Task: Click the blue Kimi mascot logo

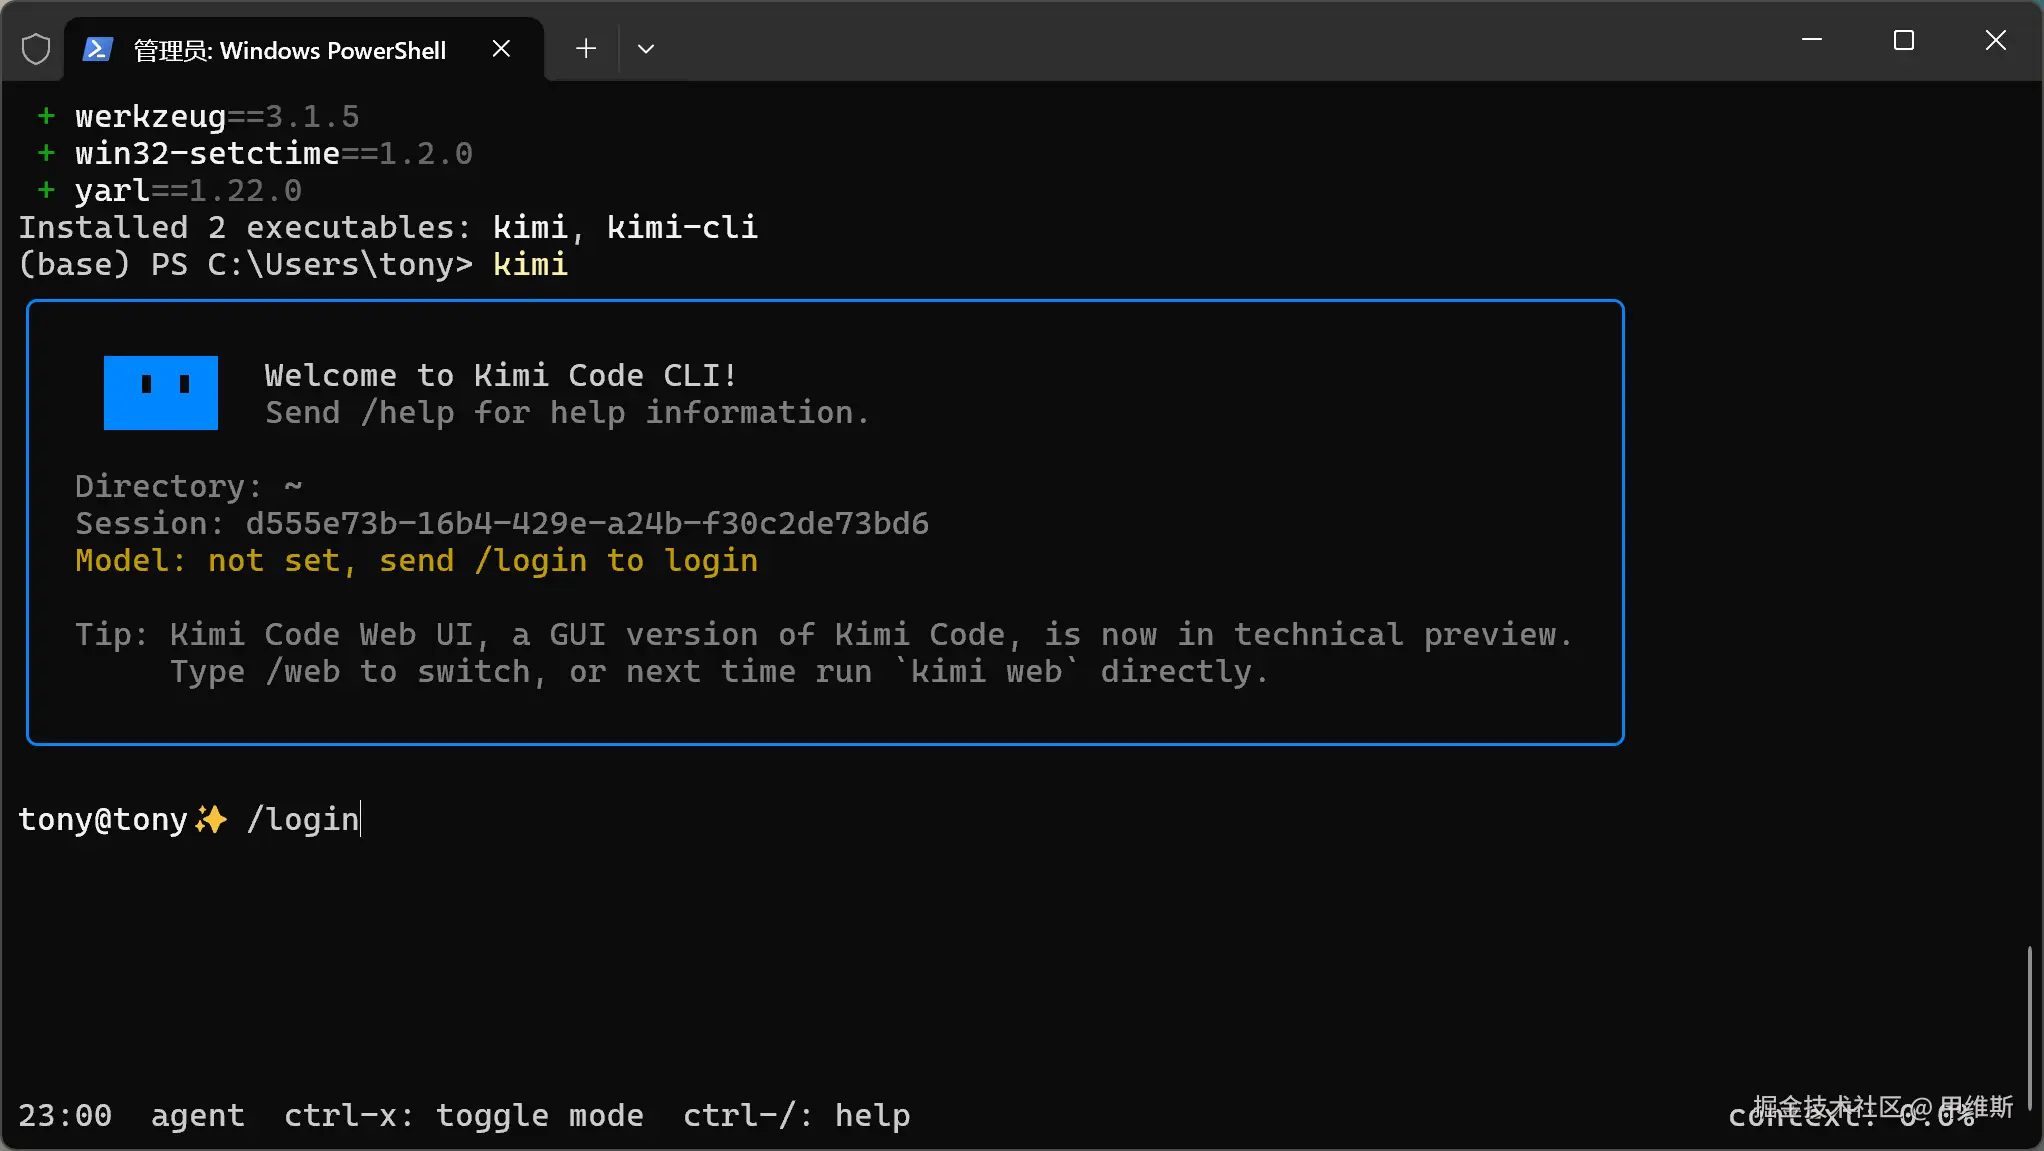Action: (x=161, y=393)
